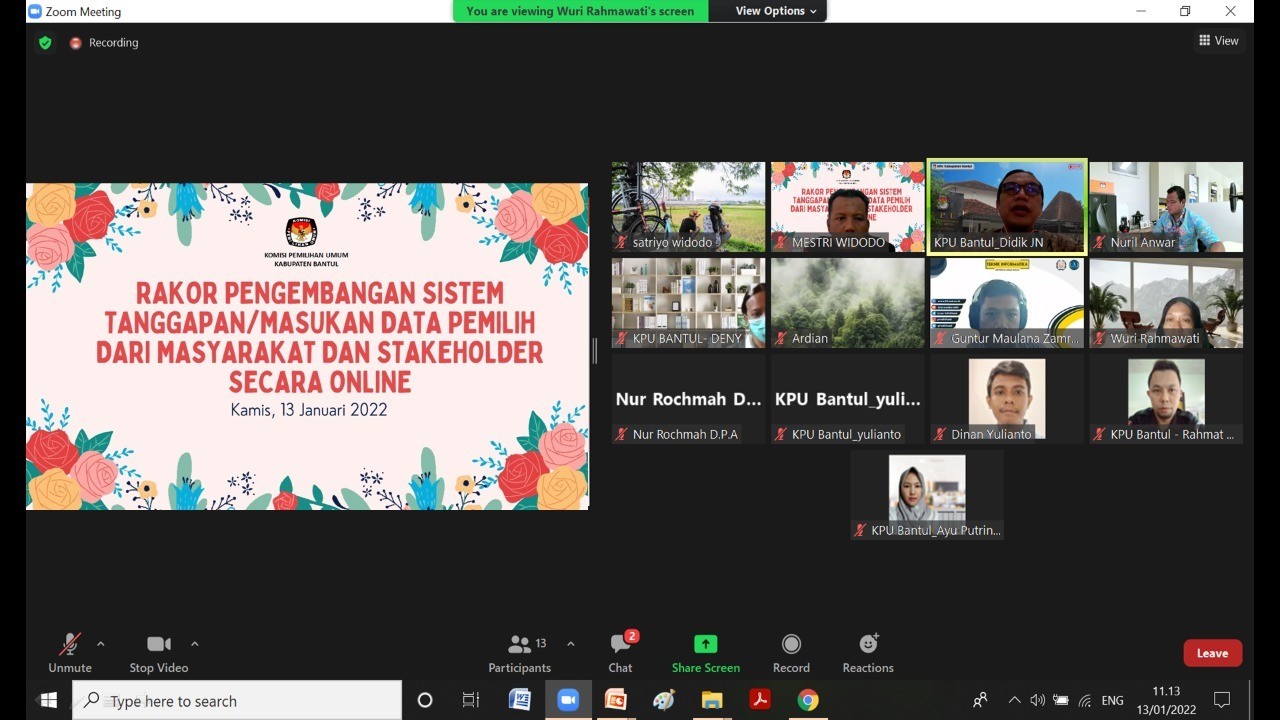Click the green Share Screen icon

tap(706, 644)
